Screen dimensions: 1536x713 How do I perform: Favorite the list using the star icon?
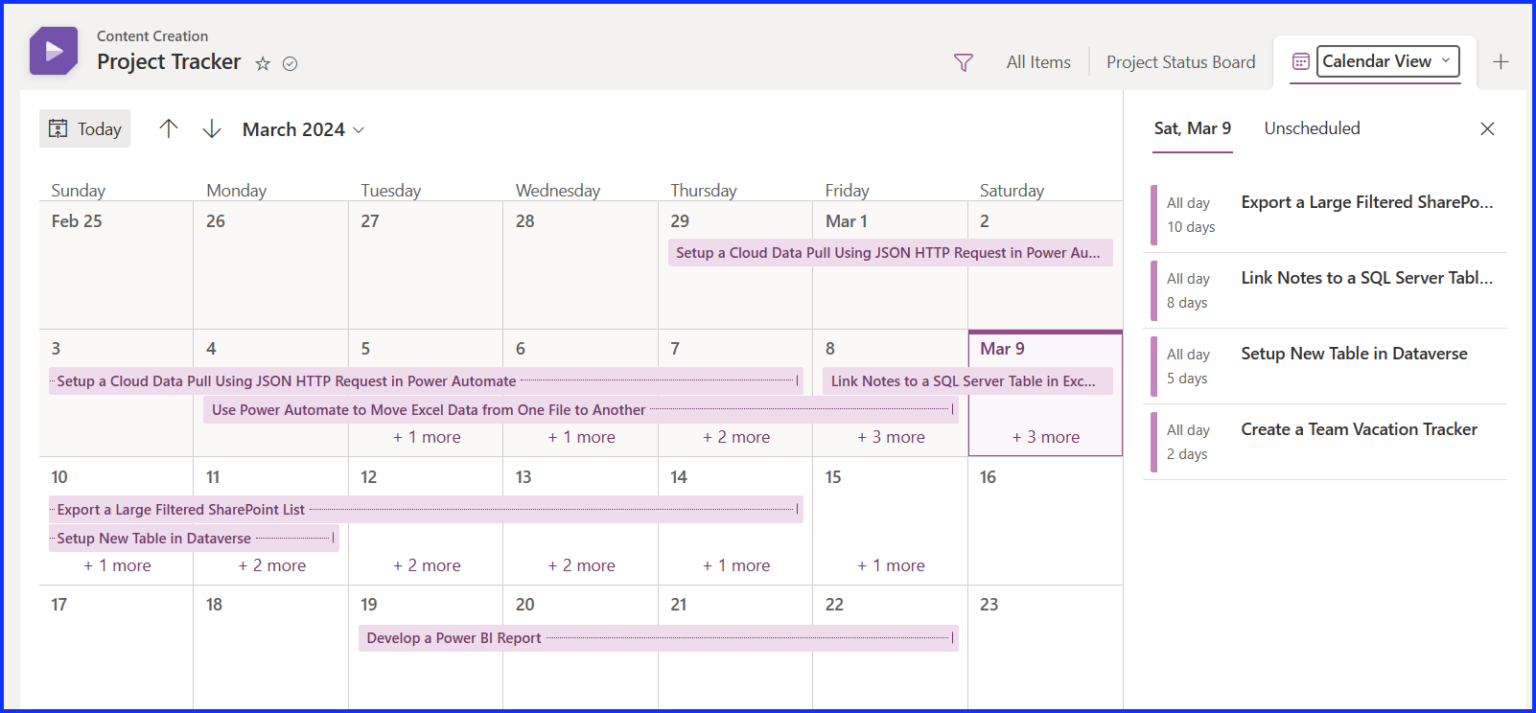click(262, 63)
